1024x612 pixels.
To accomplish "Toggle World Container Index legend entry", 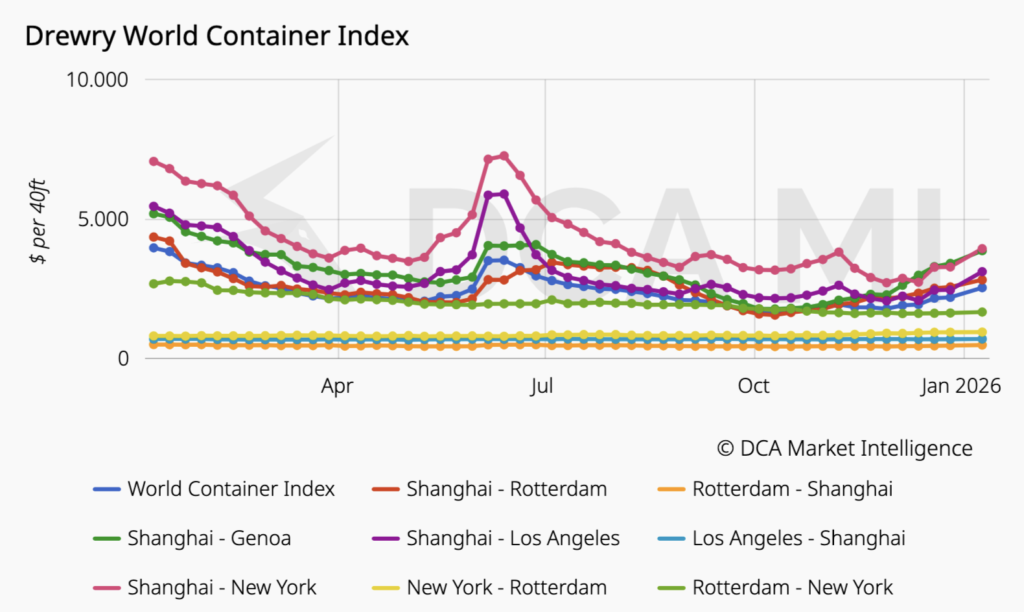I will [230, 489].
